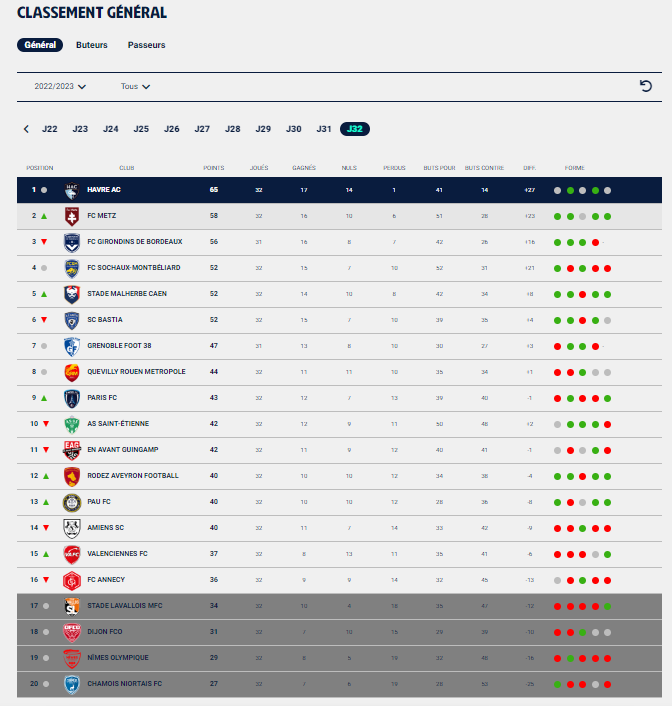
Task: Open the Amiens SC crest icon
Action: click(x=72, y=528)
